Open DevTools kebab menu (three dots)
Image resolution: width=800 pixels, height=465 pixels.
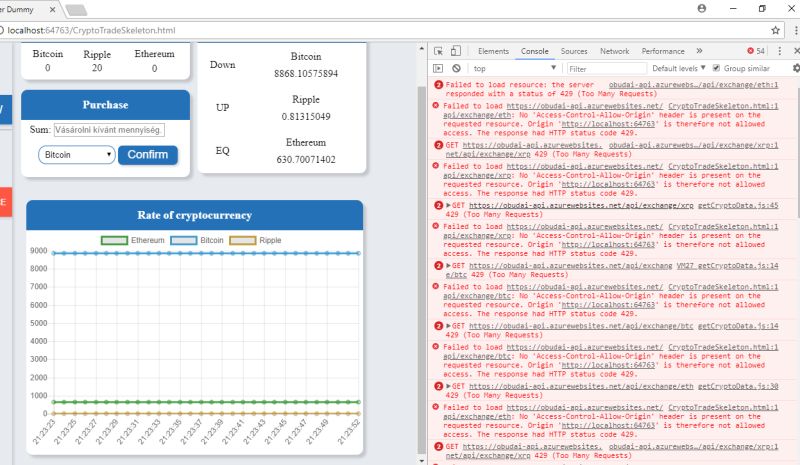[x=780, y=51]
